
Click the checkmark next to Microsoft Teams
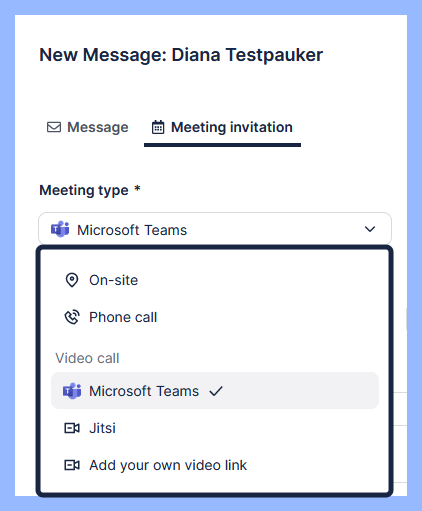pyautogui.click(x=216, y=391)
